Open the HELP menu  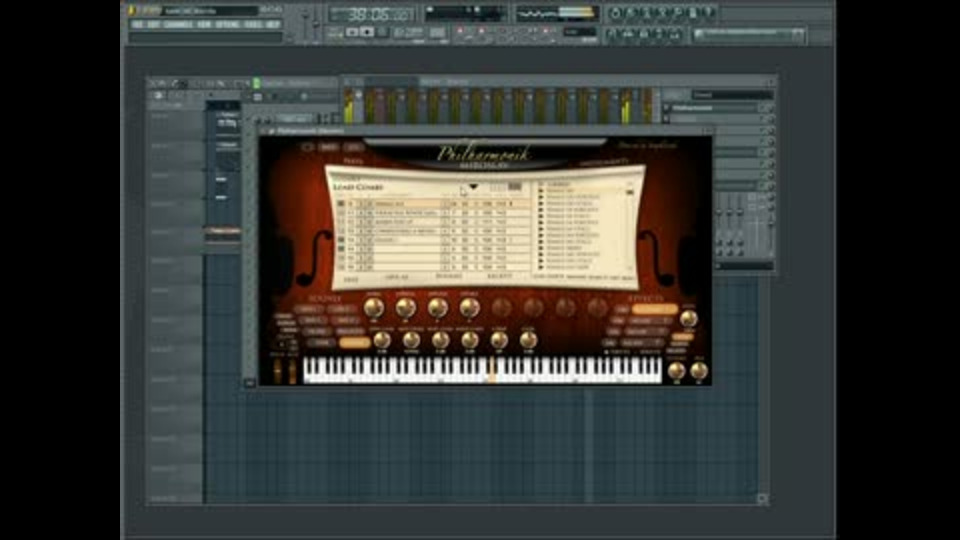coord(273,24)
